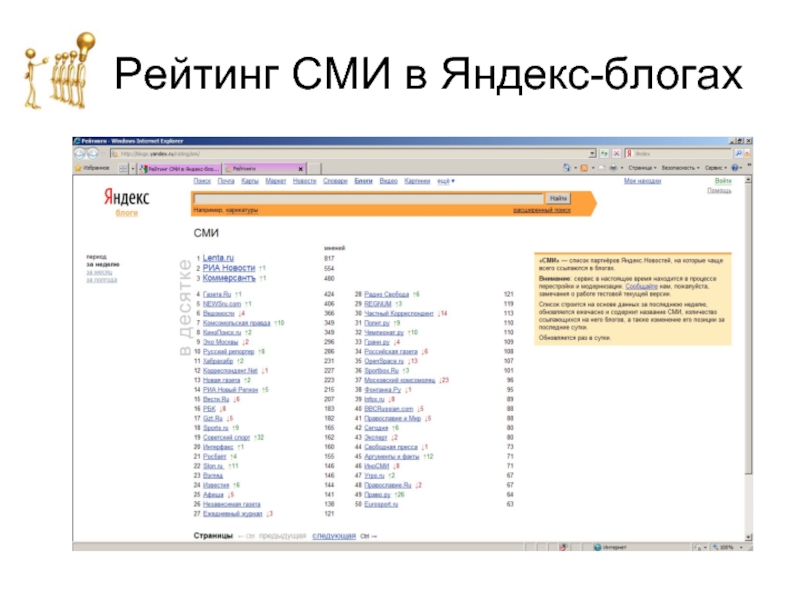Click the Найти search button

(x=558, y=198)
